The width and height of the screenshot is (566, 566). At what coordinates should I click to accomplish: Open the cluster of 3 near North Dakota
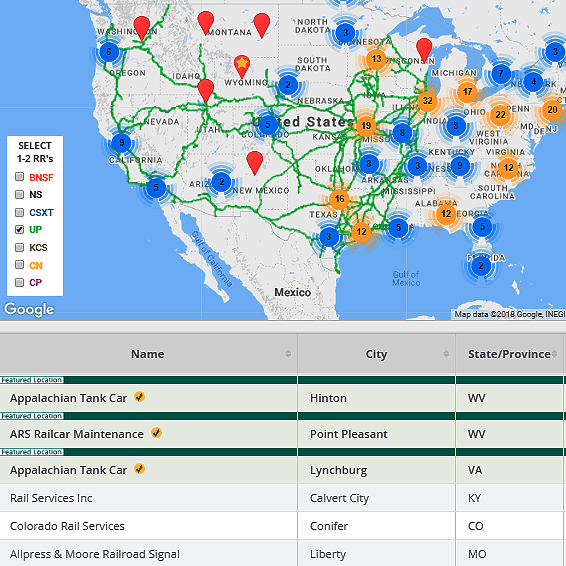click(x=345, y=33)
